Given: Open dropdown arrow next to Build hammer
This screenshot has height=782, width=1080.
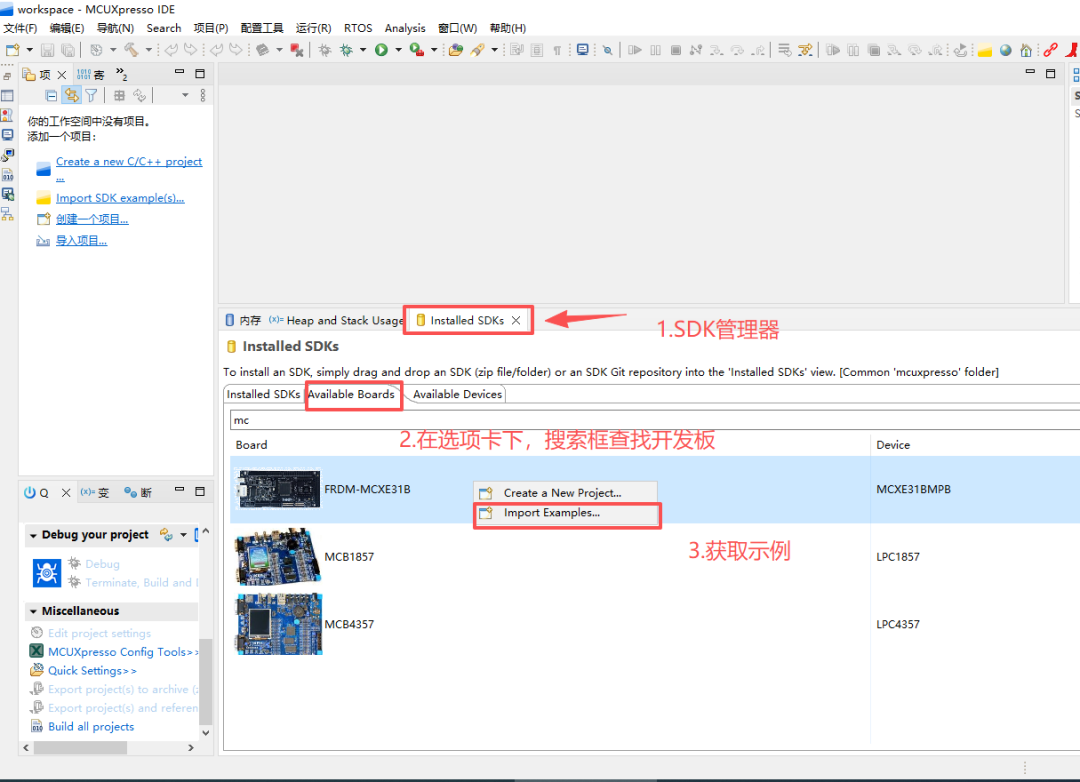Looking at the screenshot, I should pos(148,50).
